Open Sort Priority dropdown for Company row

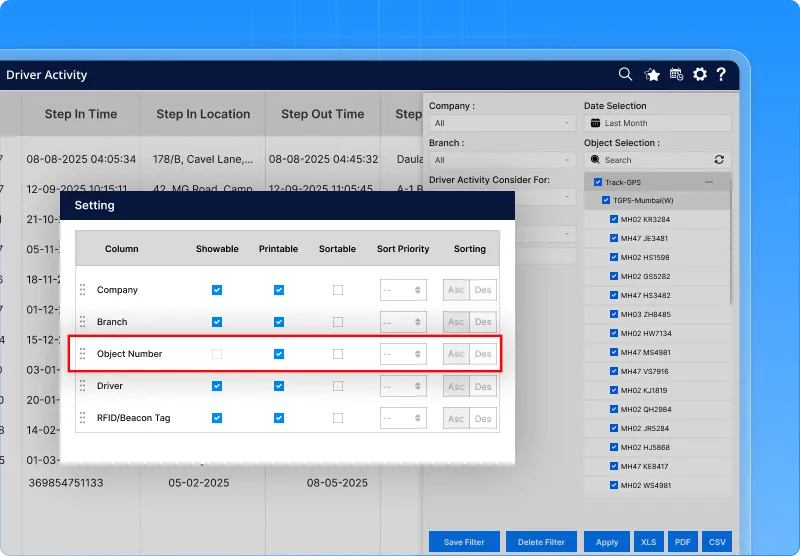tap(403, 290)
